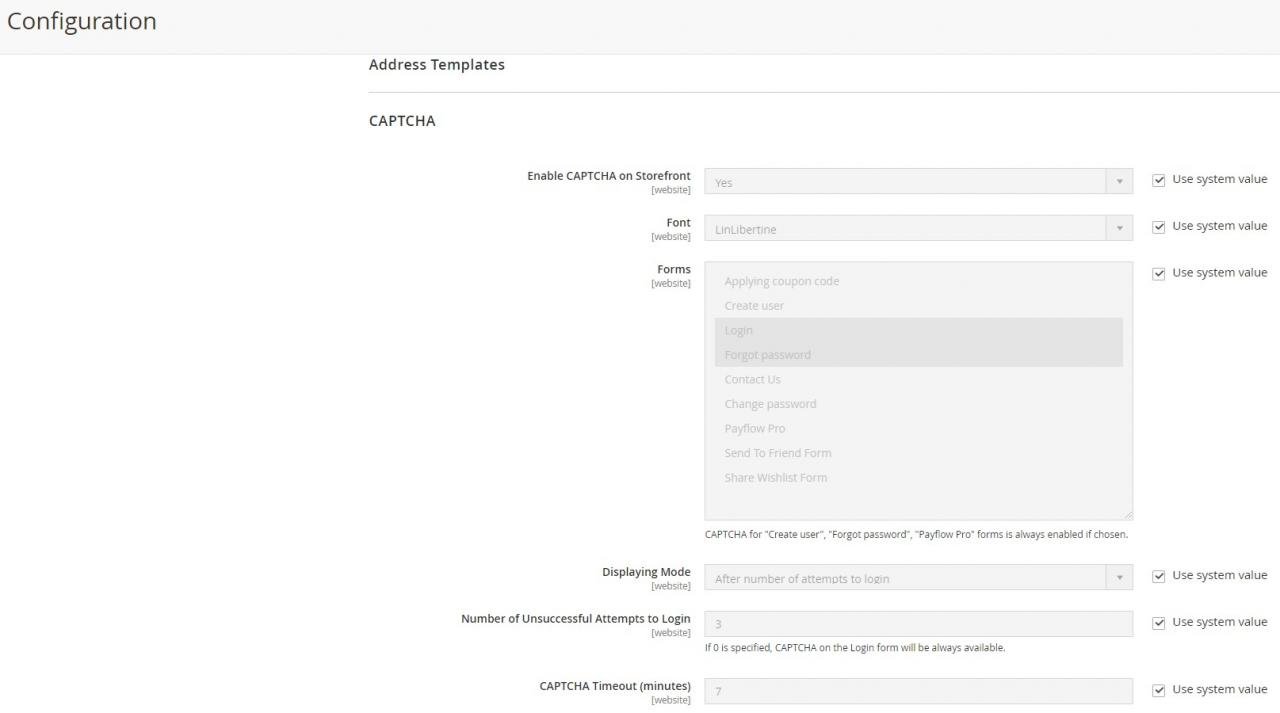Viewport: 1280px width, 713px height.
Task: Collapse the CAPTCHA section header
Action: pos(402,121)
